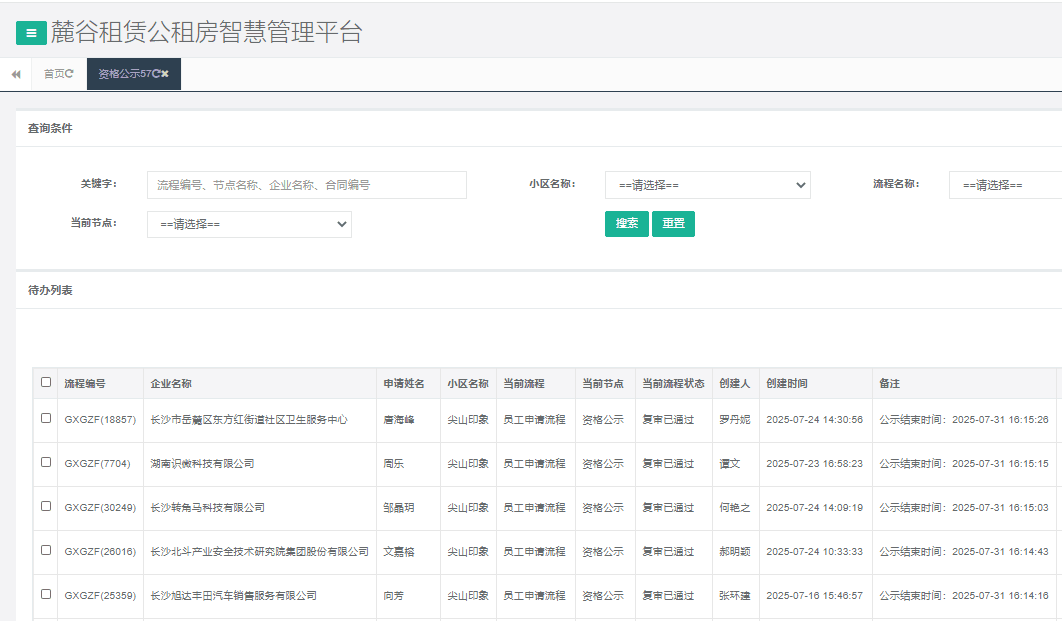Check the row for GXGZF(18857)

46,418
